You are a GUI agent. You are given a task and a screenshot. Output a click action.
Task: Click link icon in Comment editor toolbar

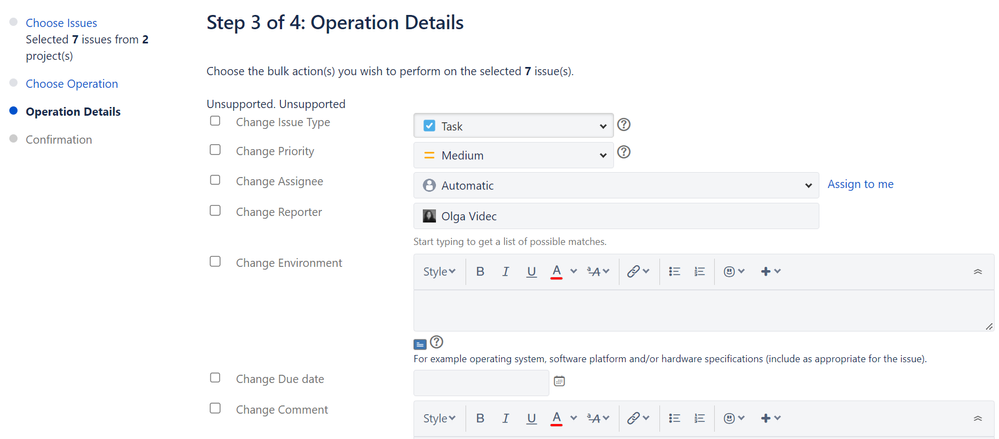point(637,418)
